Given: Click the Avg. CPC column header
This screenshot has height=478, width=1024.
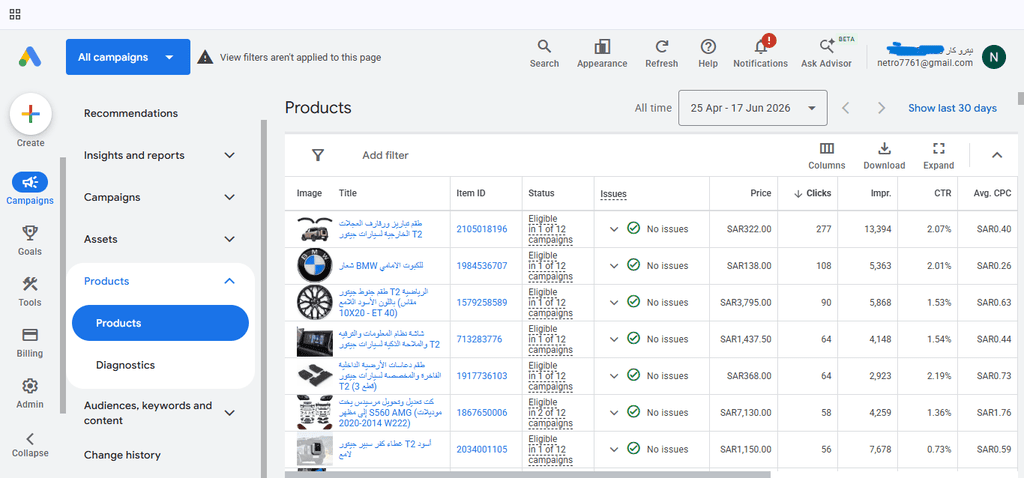Looking at the screenshot, I should tap(993, 193).
